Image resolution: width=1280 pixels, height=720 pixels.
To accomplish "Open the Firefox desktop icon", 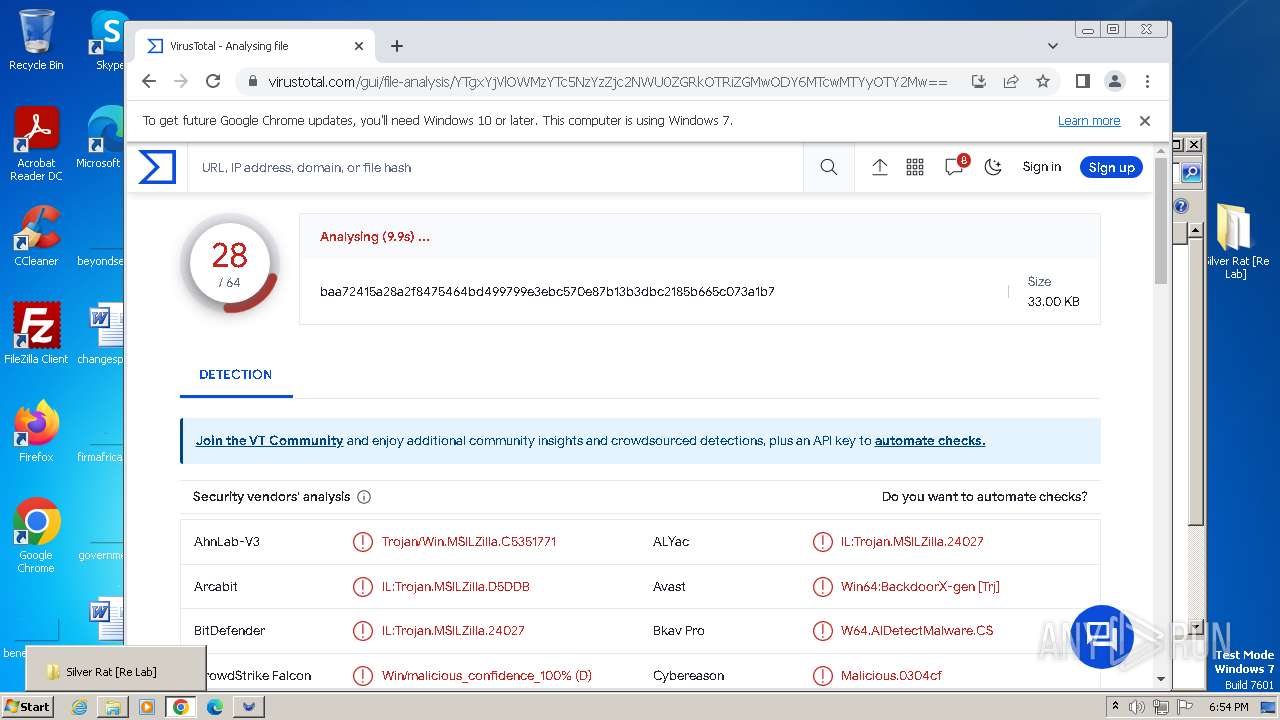I will coord(36,432).
